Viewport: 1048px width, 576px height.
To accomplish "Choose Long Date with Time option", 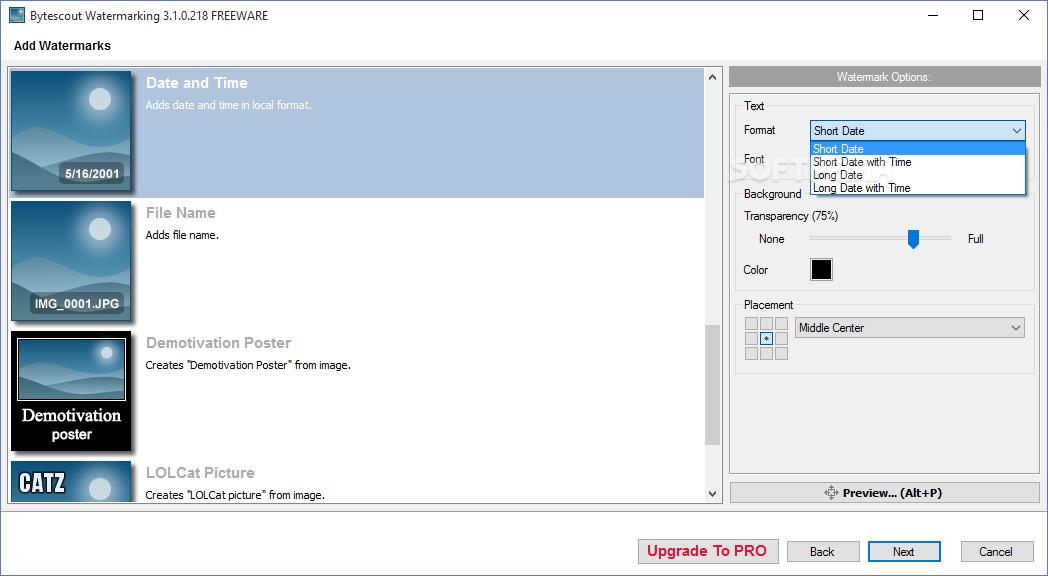I will pos(918,188).
